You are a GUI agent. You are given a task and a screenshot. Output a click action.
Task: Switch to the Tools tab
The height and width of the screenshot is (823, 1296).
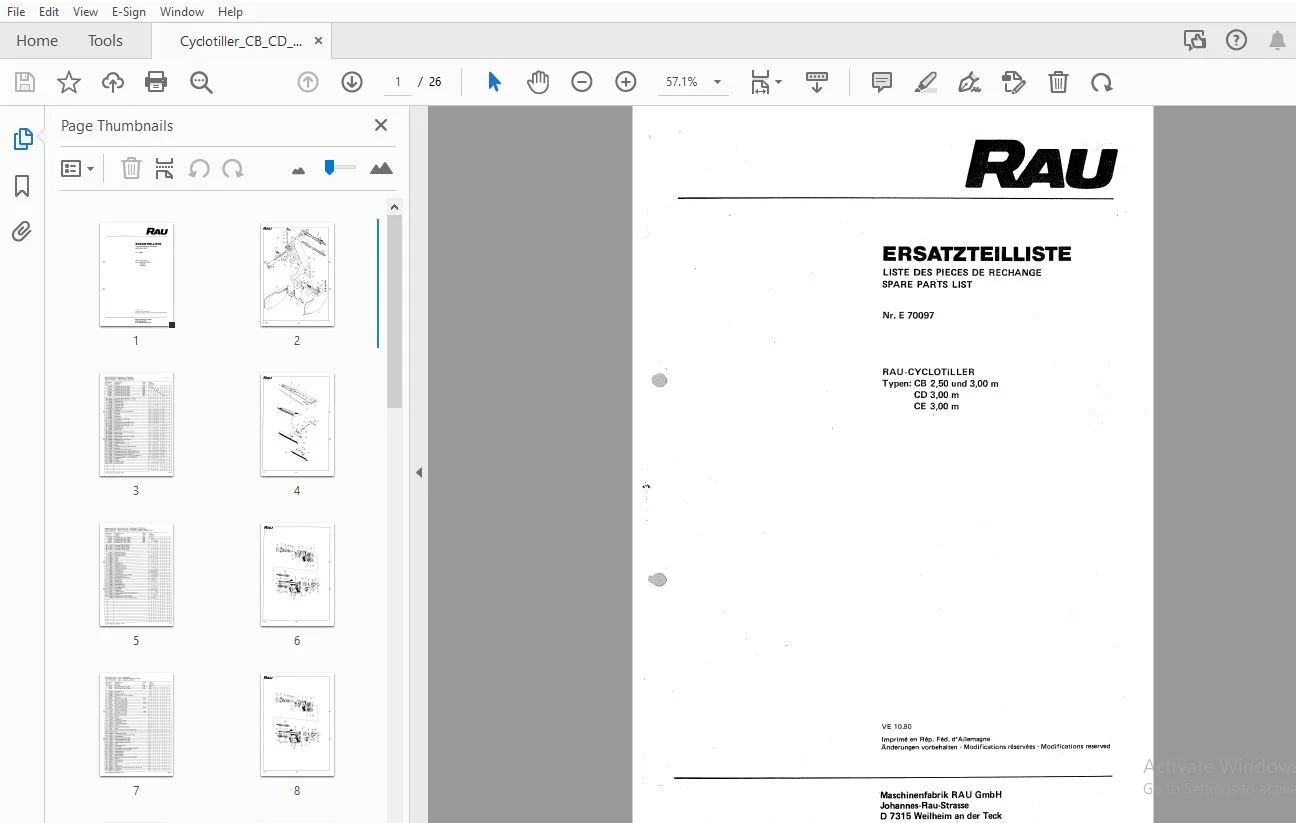[105, 40]
